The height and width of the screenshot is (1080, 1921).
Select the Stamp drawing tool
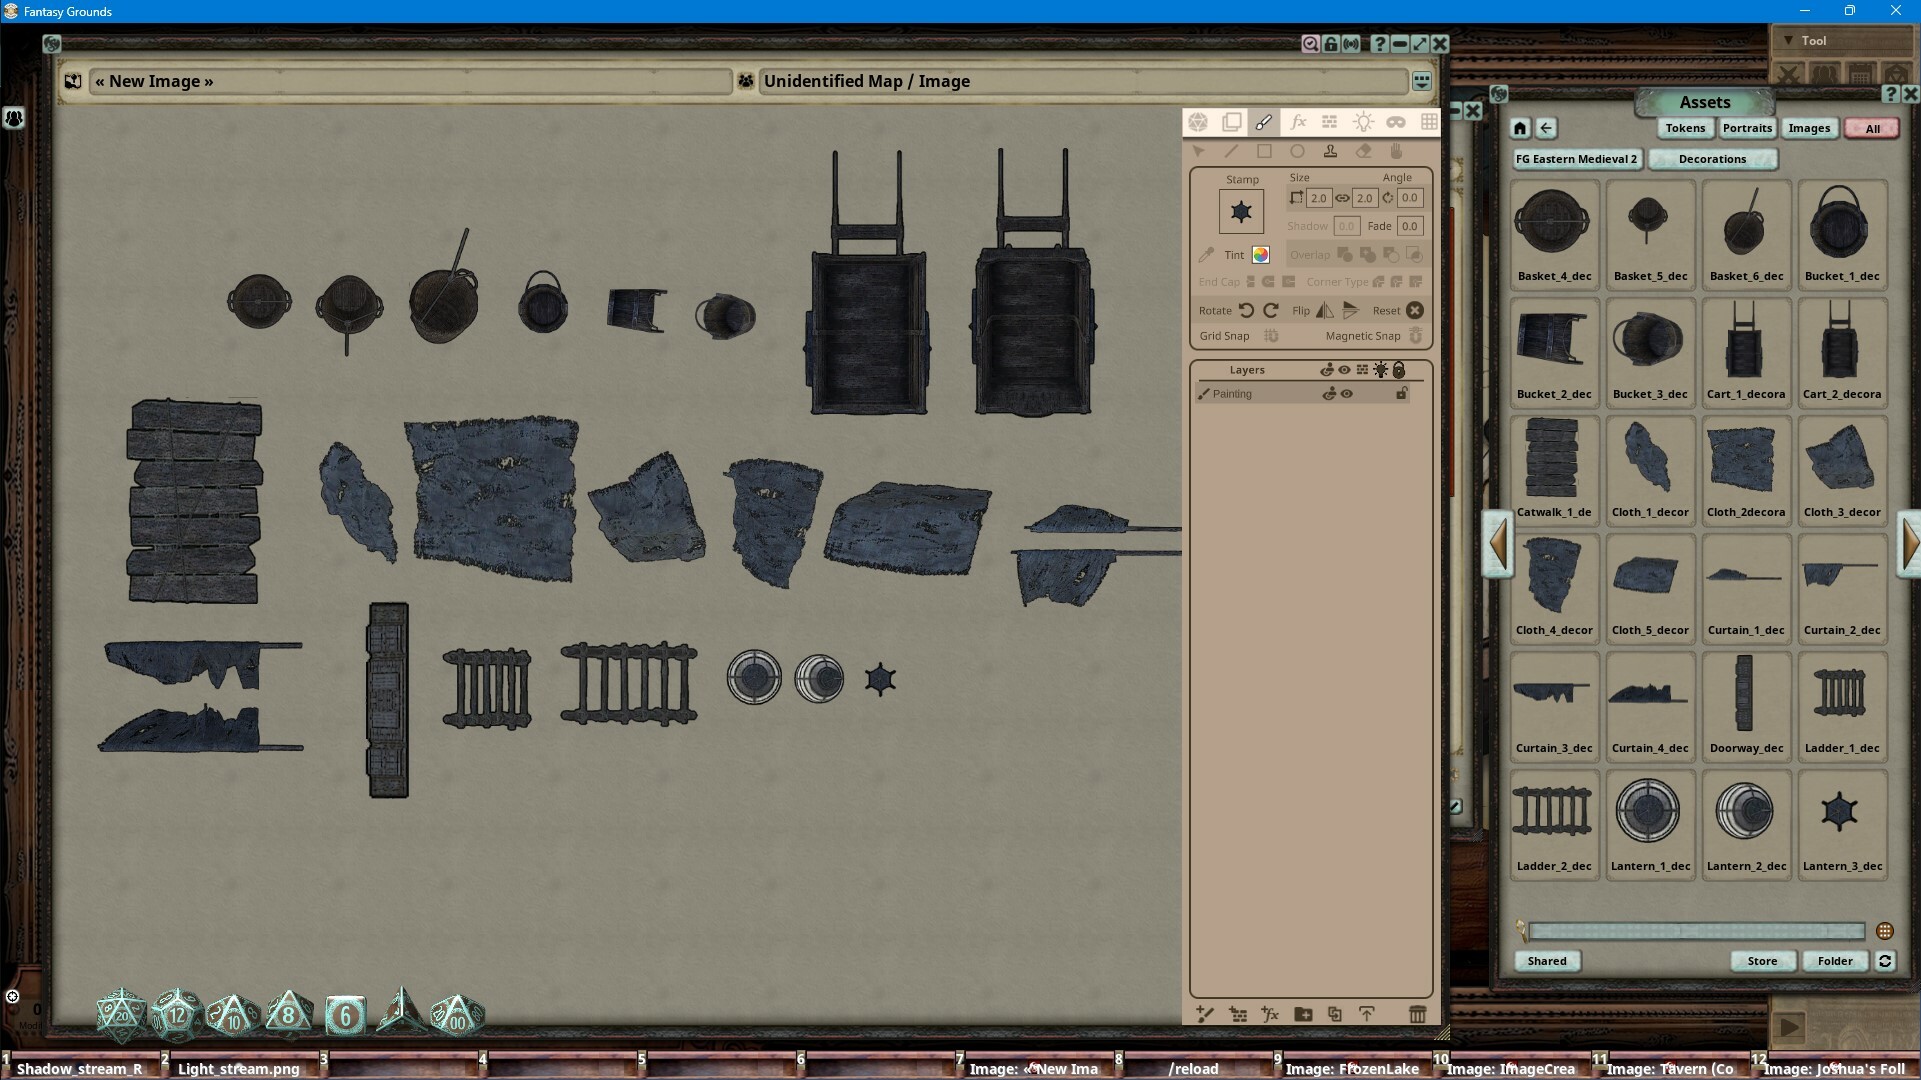pyautogui.click(x=1331, y=151)
